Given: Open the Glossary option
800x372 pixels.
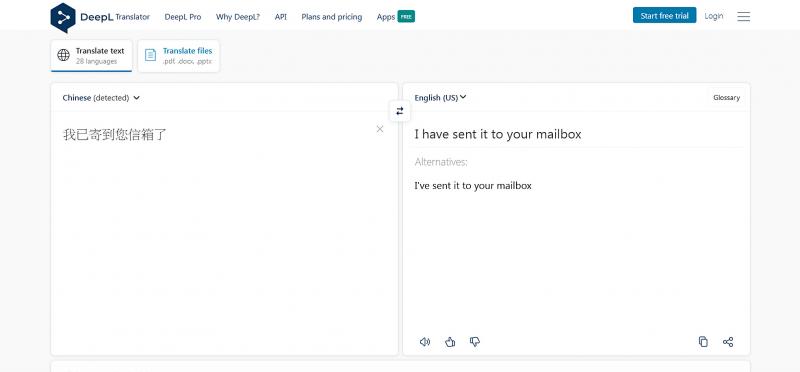Looking at the screenshot, I should click(727, 97).
